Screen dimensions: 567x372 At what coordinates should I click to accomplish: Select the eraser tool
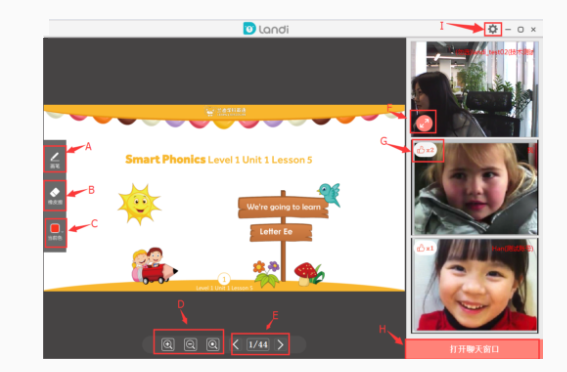tap(55, 195)
